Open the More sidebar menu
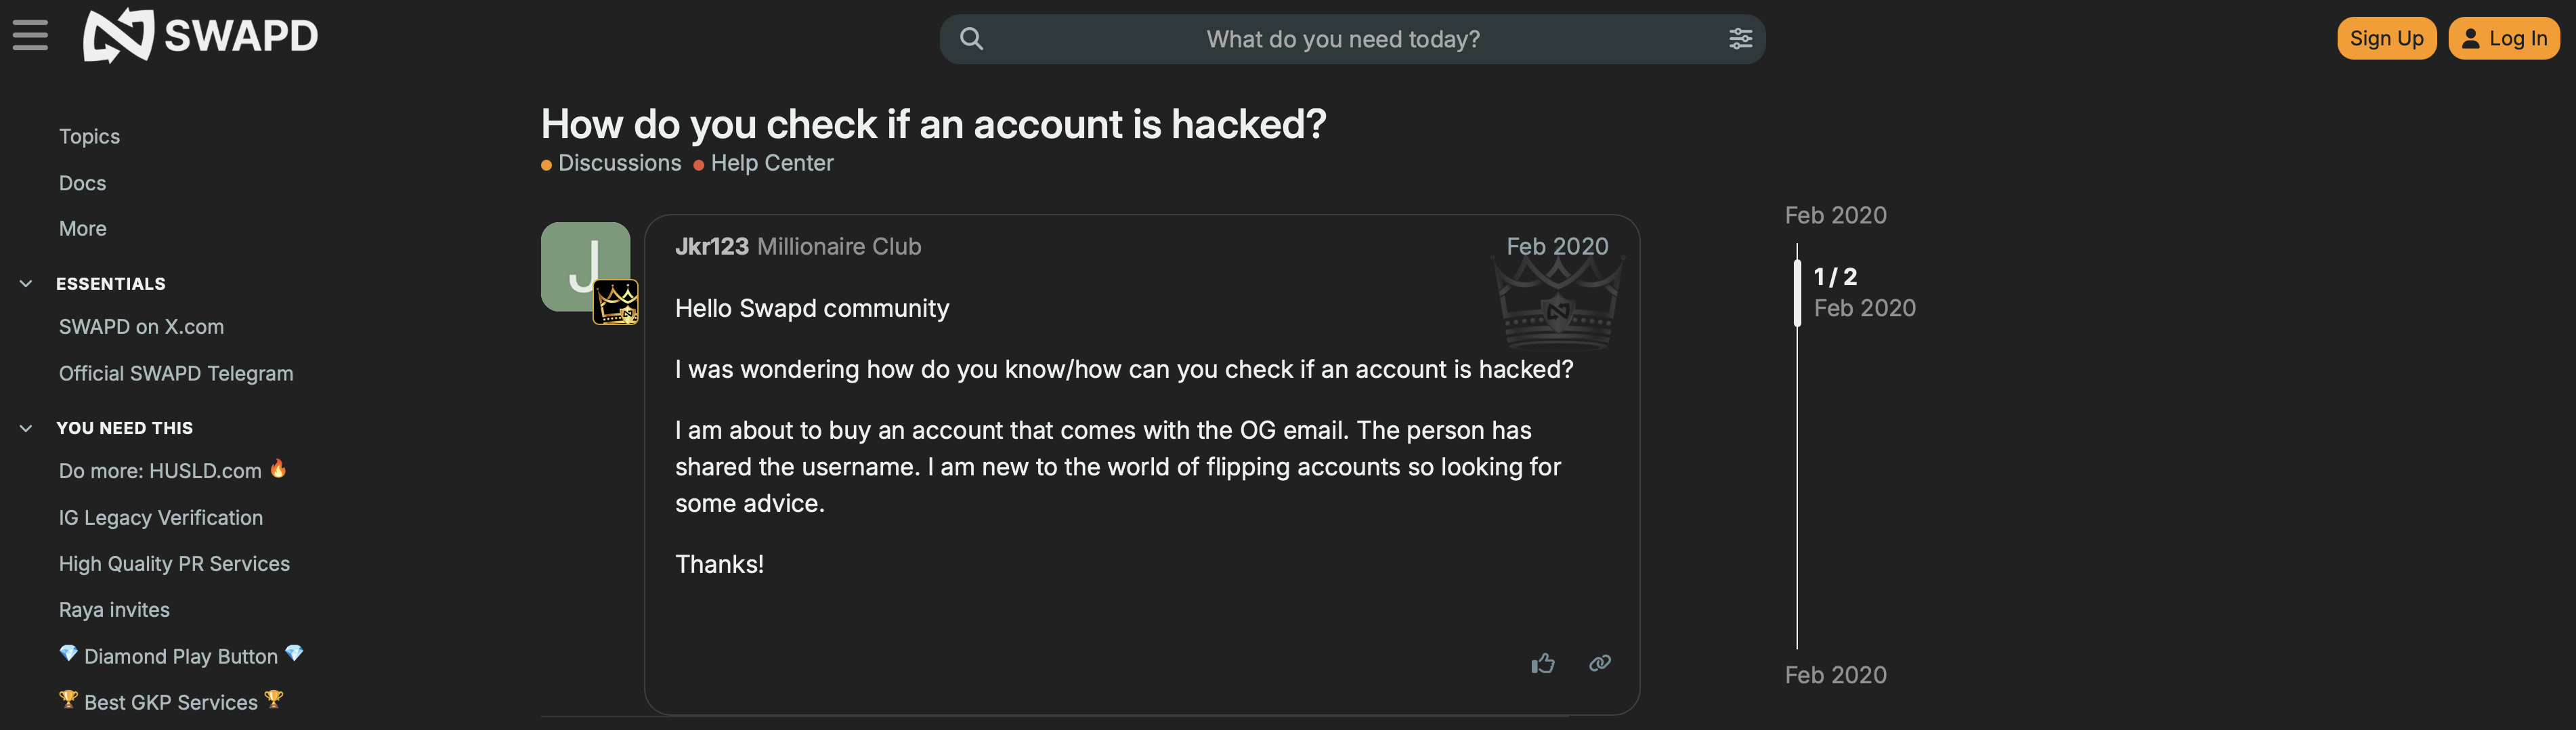 [82, 229]
